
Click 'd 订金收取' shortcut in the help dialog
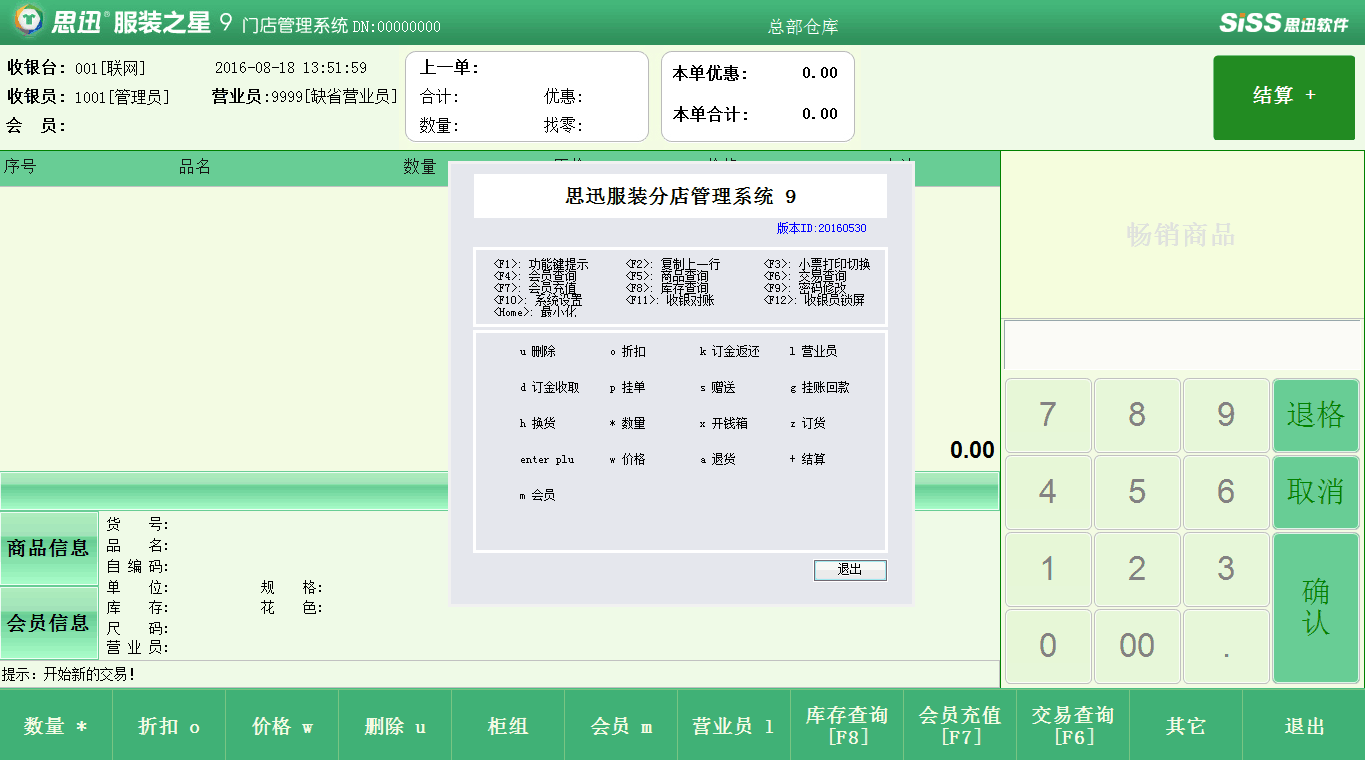tap(550, 388)
